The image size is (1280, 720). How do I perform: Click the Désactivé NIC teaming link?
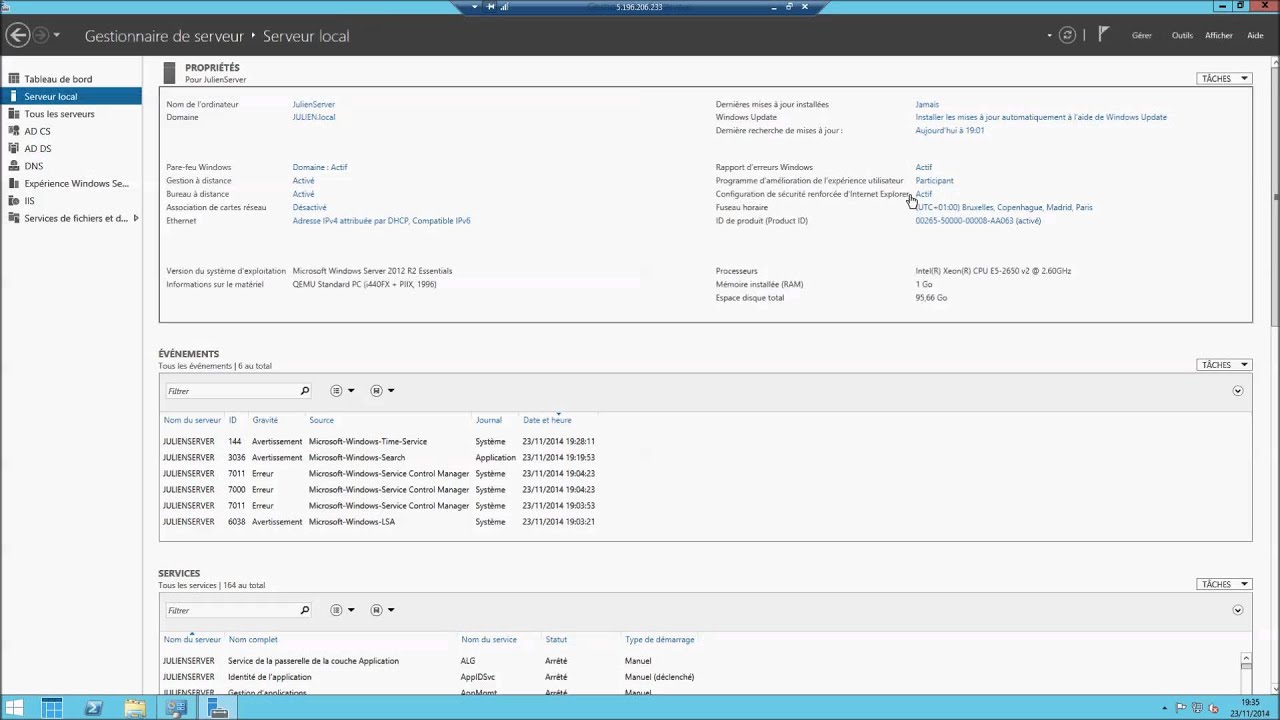[309, 207]
